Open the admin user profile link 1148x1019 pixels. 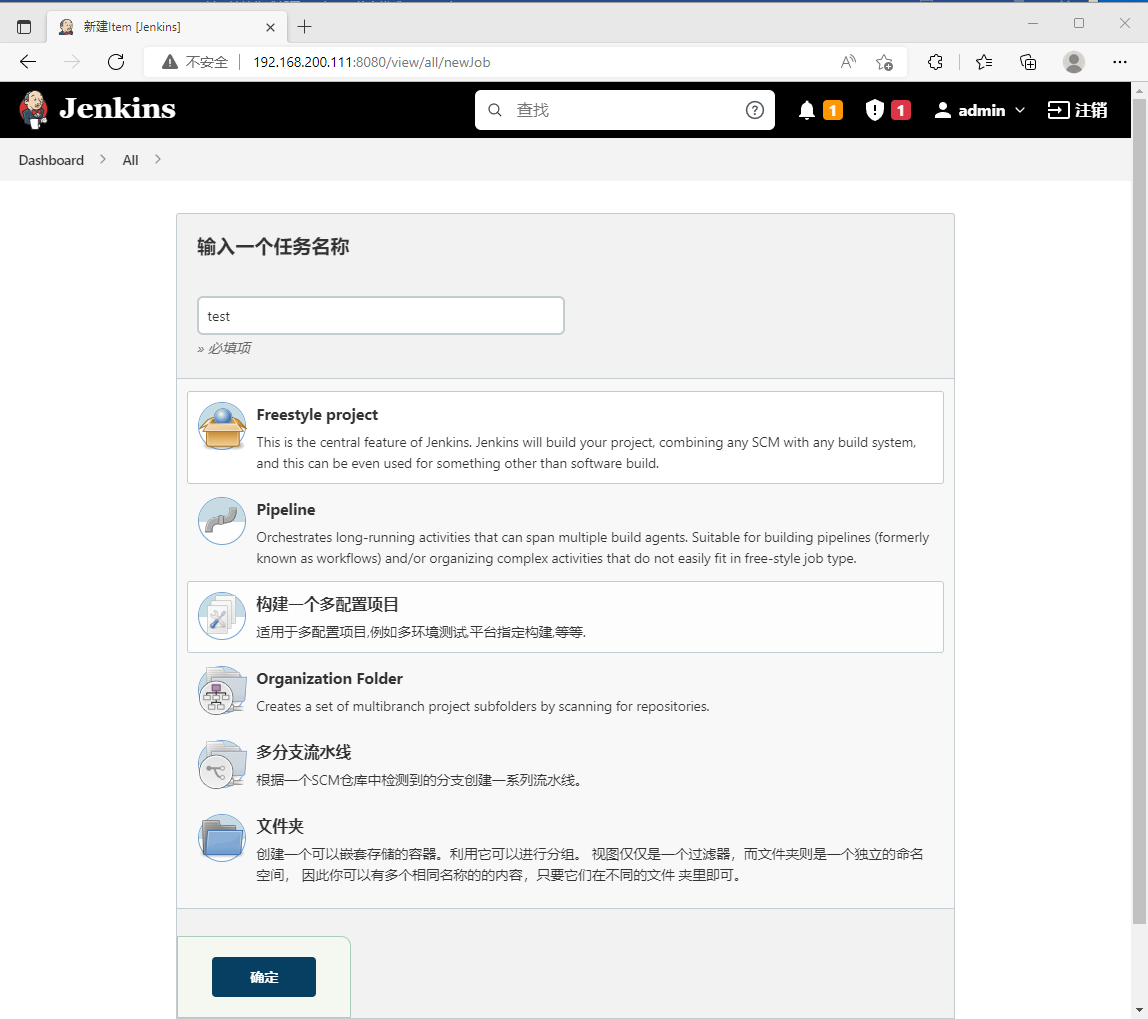coord(969,110)
